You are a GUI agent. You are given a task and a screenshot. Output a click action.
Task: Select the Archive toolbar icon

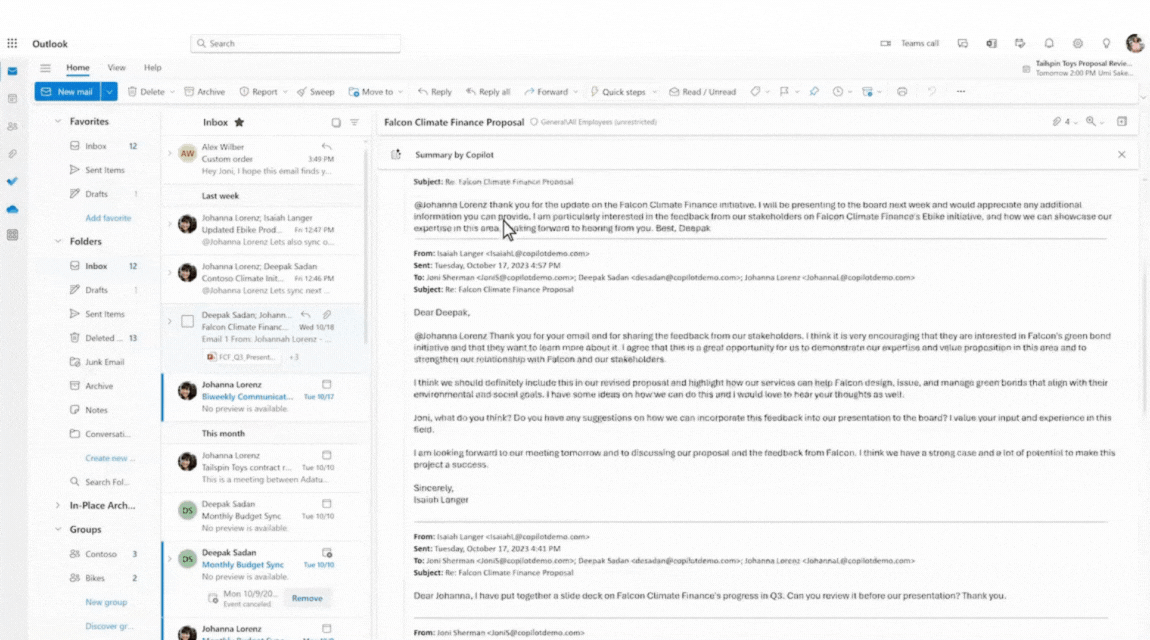coord(204,91)
